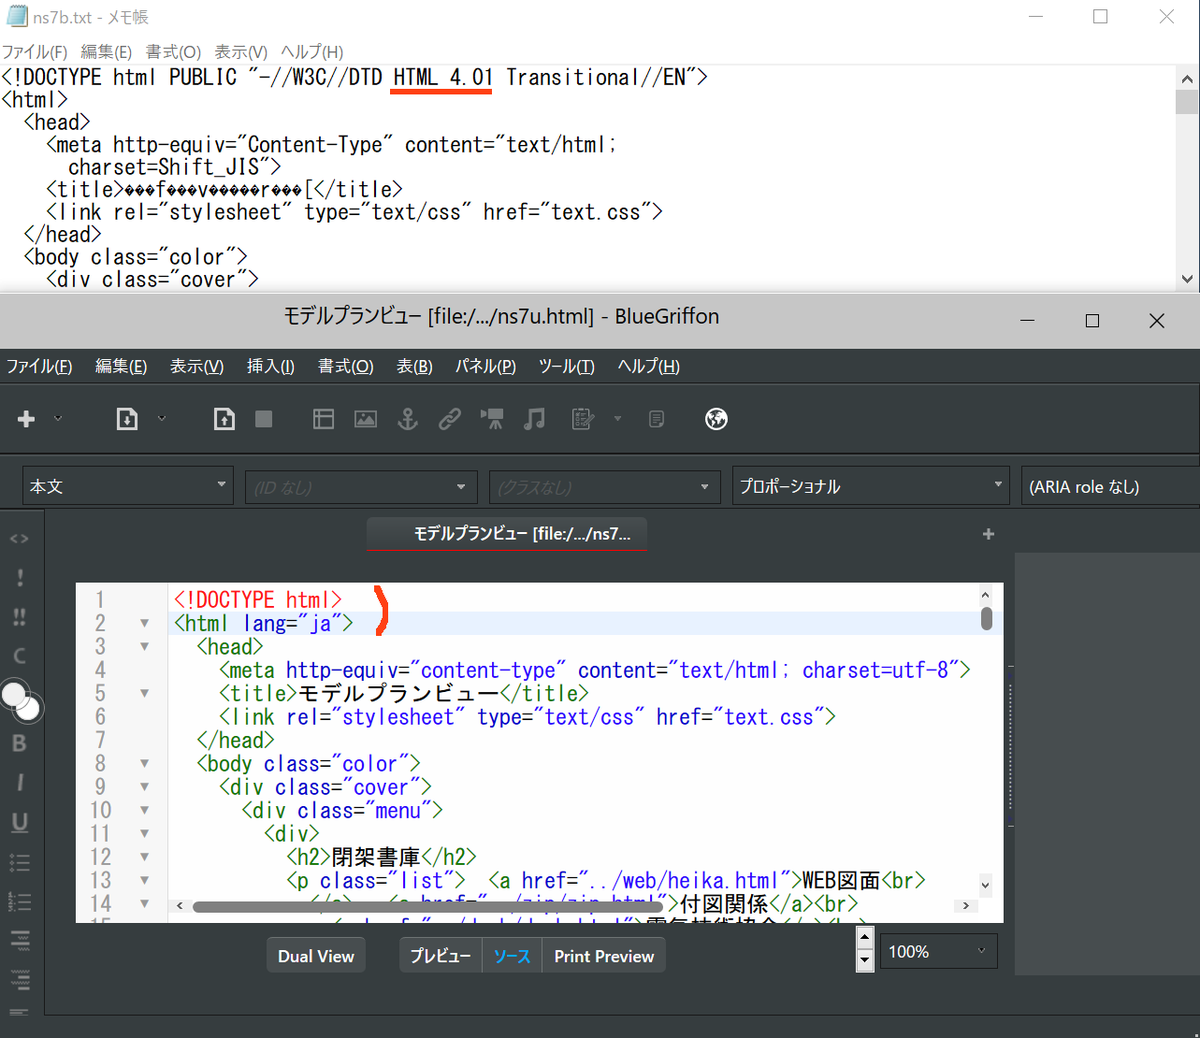Toggle underline with the U icon

19,822
